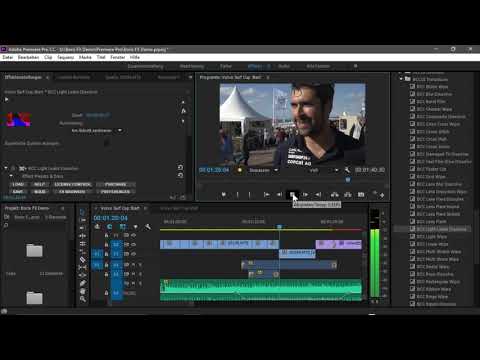Image resolution: width=480 pixels, height=360 pixels.
Task: Select the BCC Light Leaks Dissolve transition in Effects
Action: click(441, 229)
